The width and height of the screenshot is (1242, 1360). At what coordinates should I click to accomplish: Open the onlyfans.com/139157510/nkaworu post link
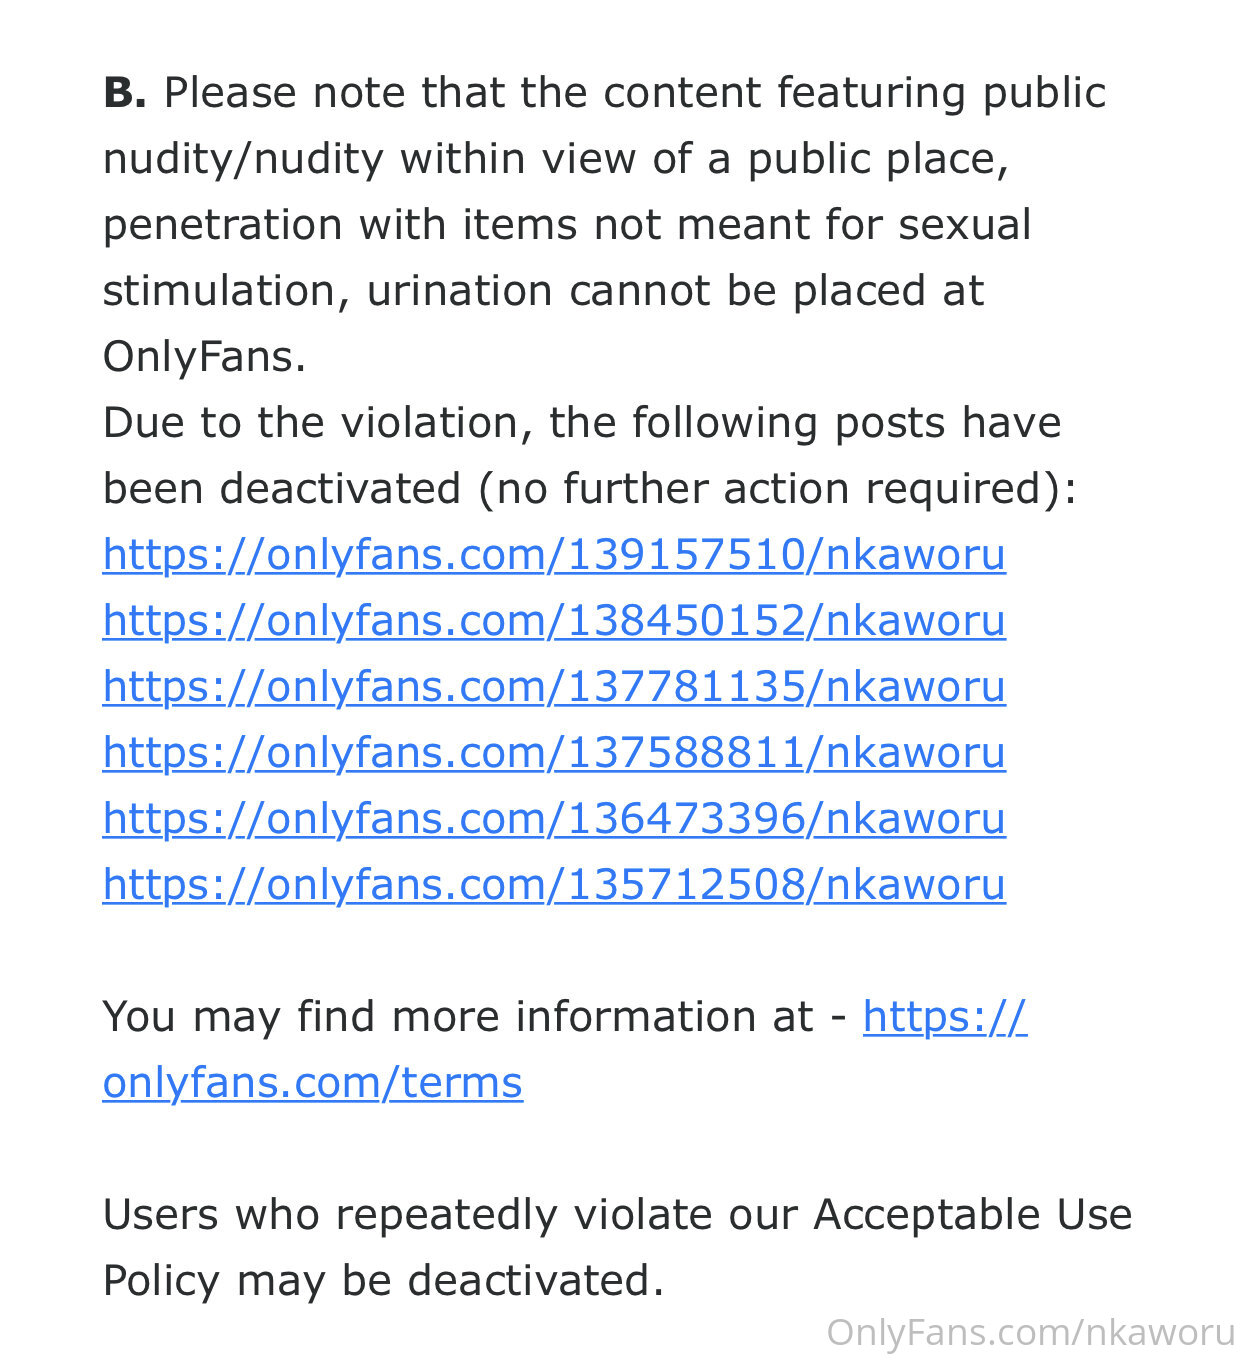554,555
